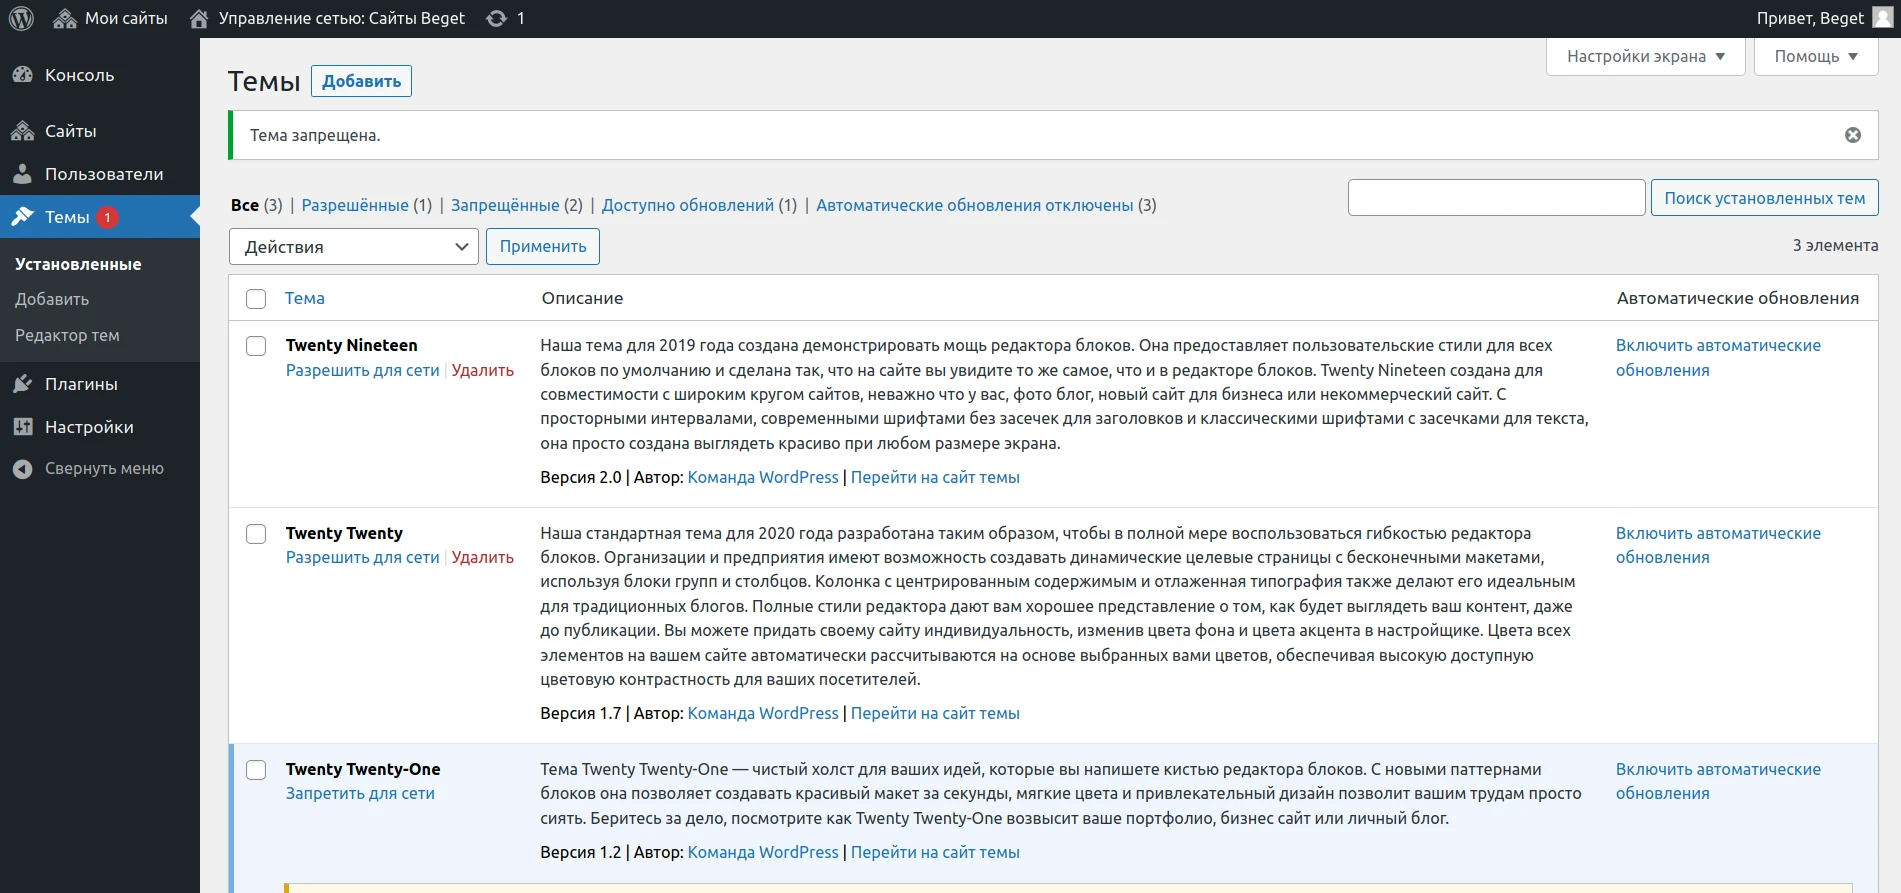Image resolution: width=1901 pixels, height=893 pixels.
Task: Click the WordPress logo icon
Action: pos(21,18)
